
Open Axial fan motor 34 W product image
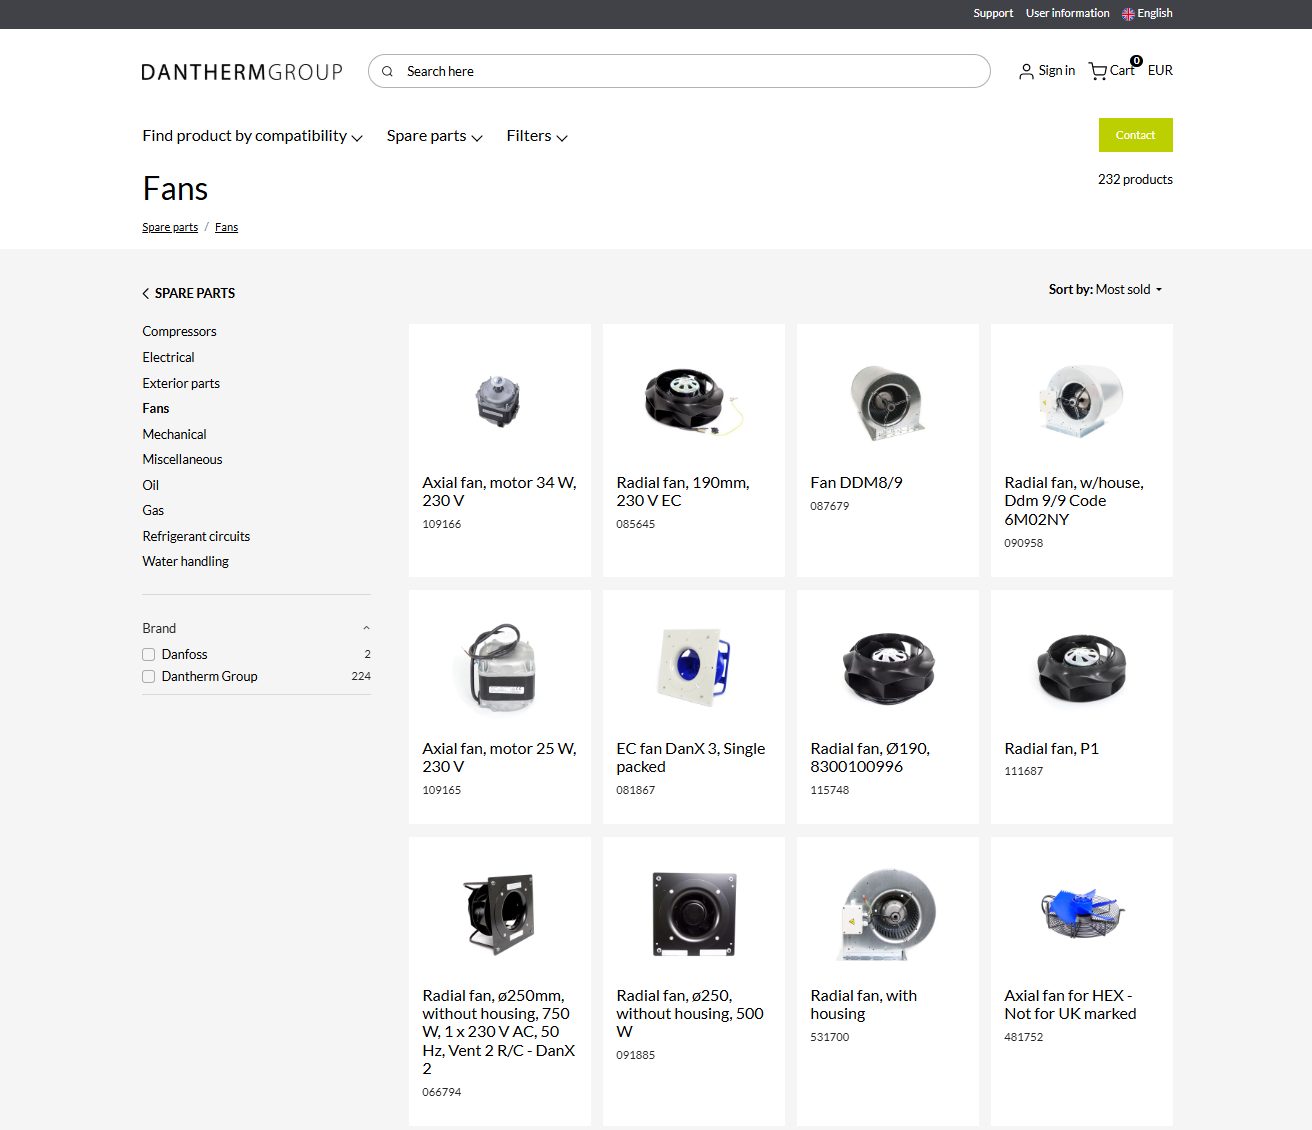(x=499, y=401)
